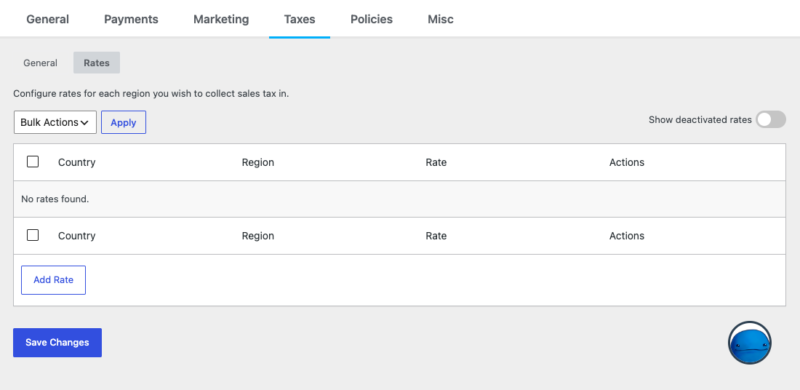Click the Save Changes button
This screenshot has width=800, height=390.
click(57, 343)
